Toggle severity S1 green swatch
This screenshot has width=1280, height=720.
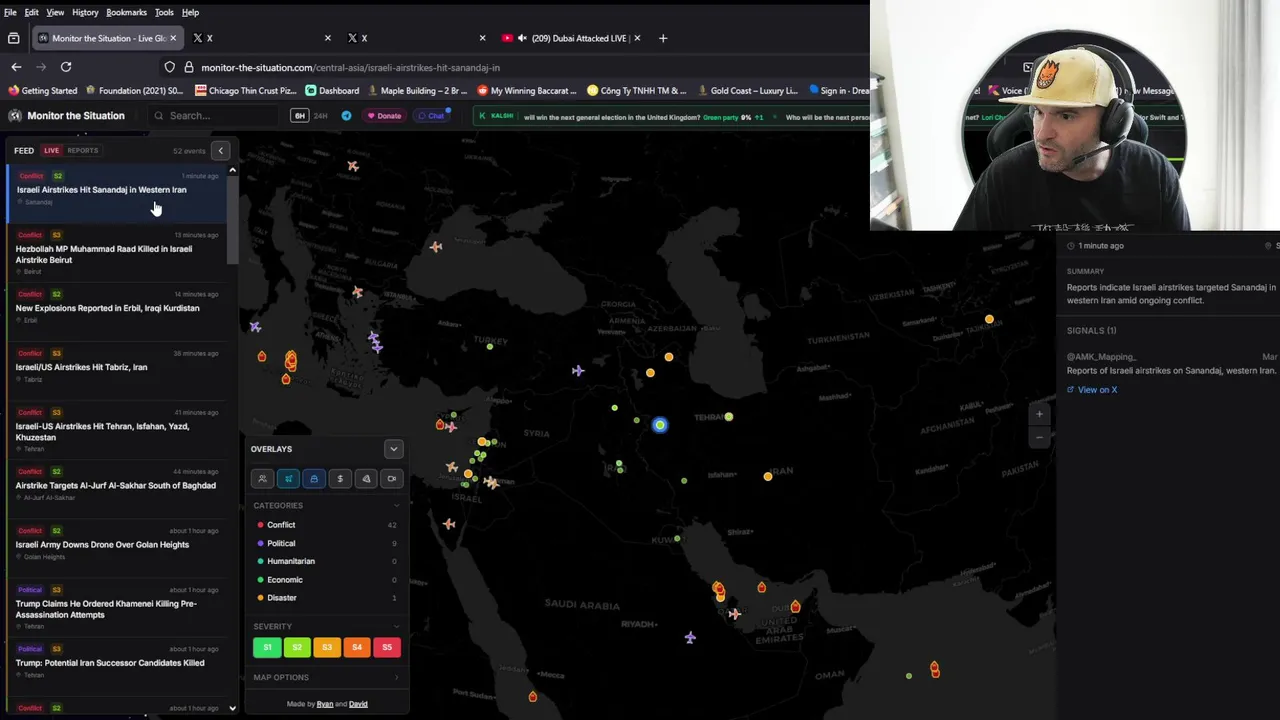pyautogui.click(x=267, y=648)
